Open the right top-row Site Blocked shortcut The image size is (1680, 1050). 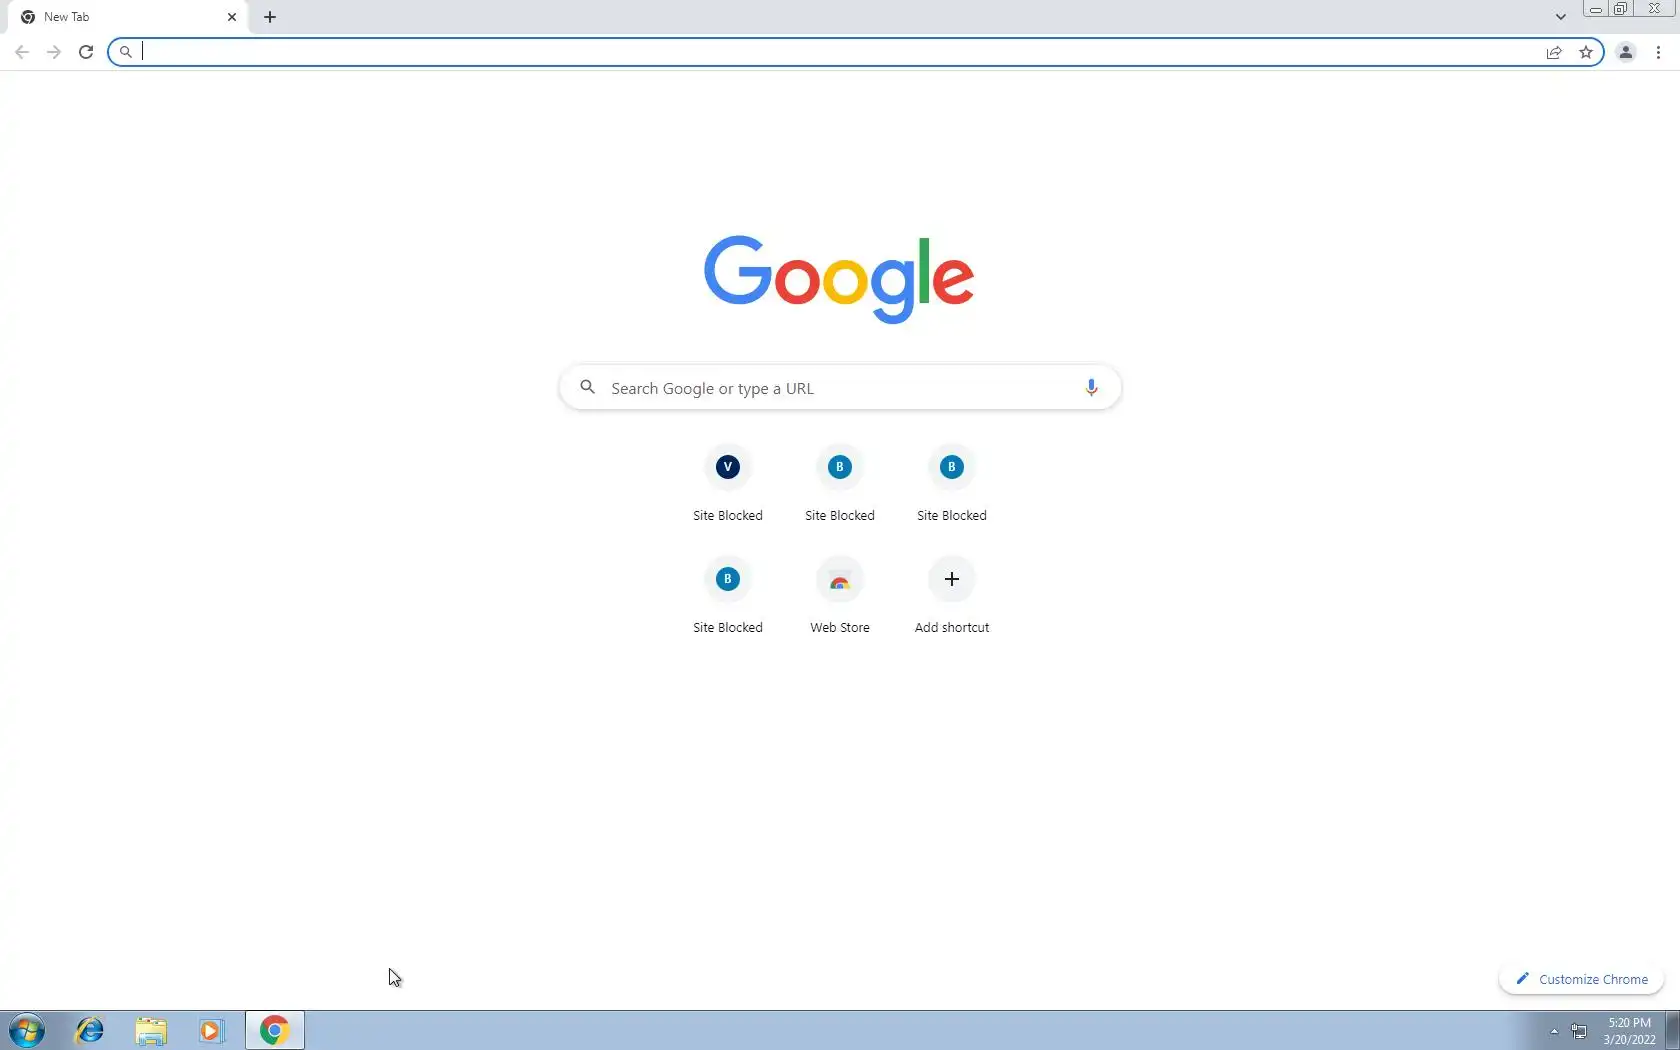(x=952, y=484)
